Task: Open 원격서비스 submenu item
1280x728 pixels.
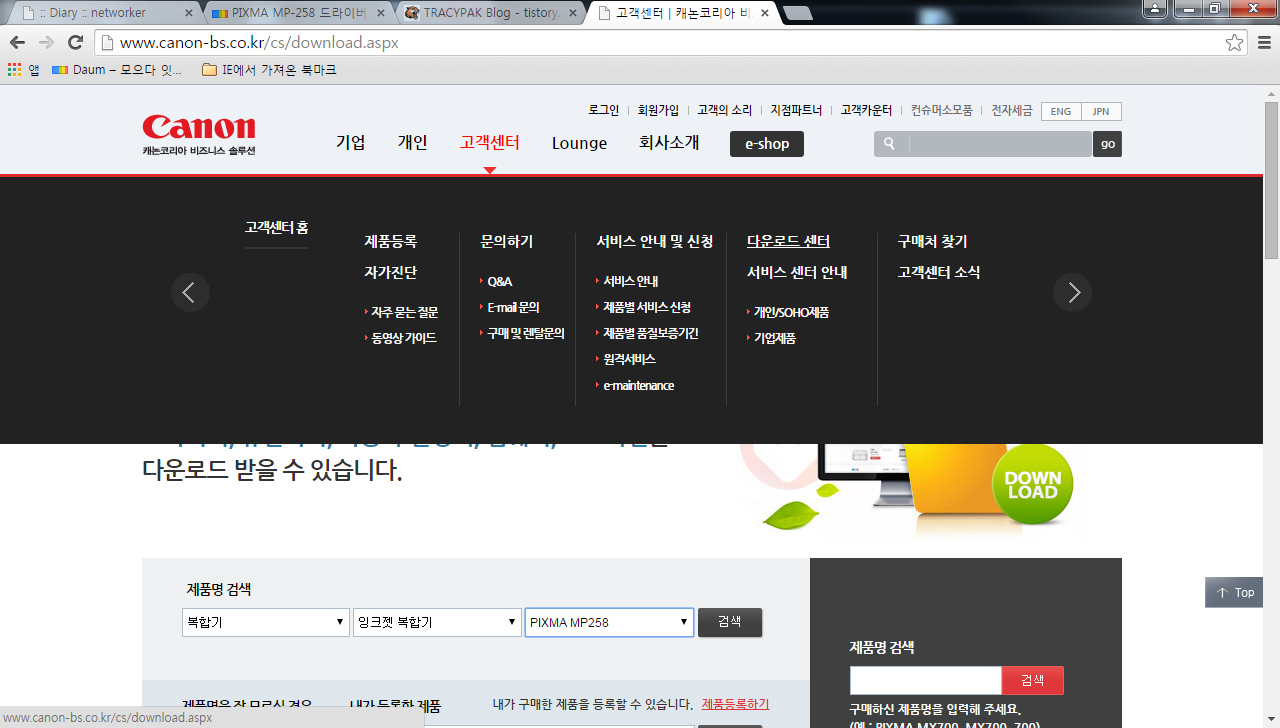Action: [x=629, y=359]
